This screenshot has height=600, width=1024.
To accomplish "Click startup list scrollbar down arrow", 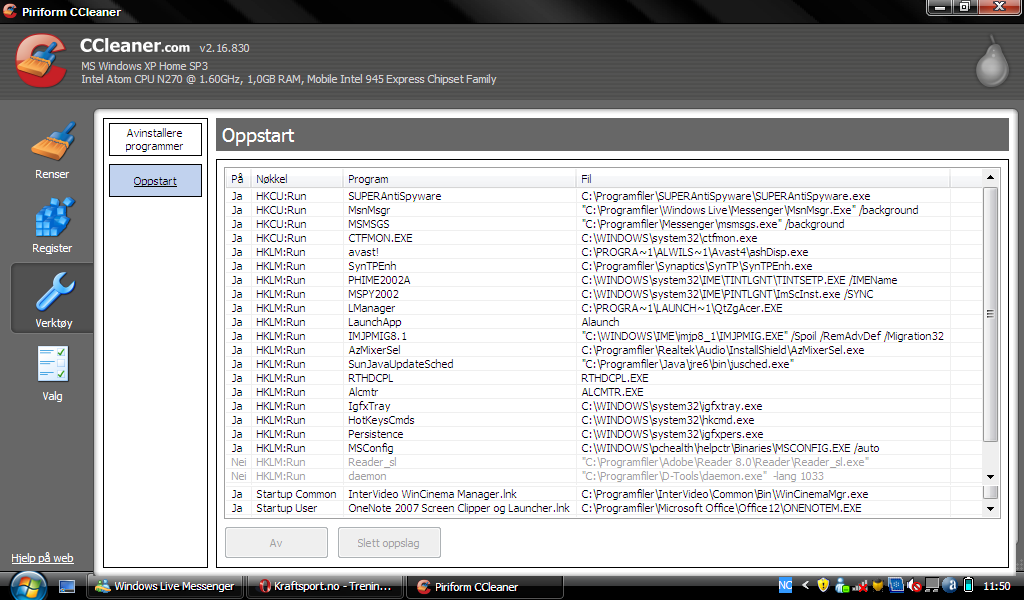I will [990, 477].
